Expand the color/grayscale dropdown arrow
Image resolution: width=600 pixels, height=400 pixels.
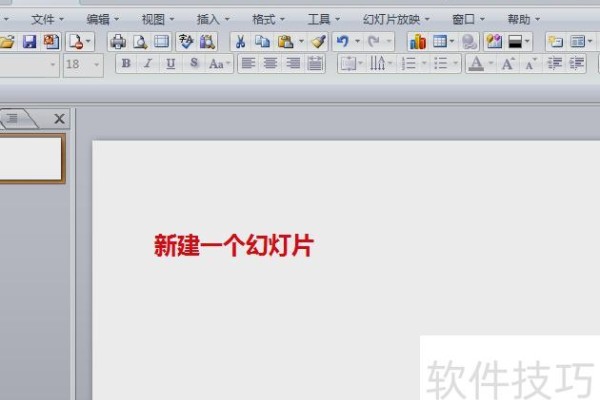527,41
